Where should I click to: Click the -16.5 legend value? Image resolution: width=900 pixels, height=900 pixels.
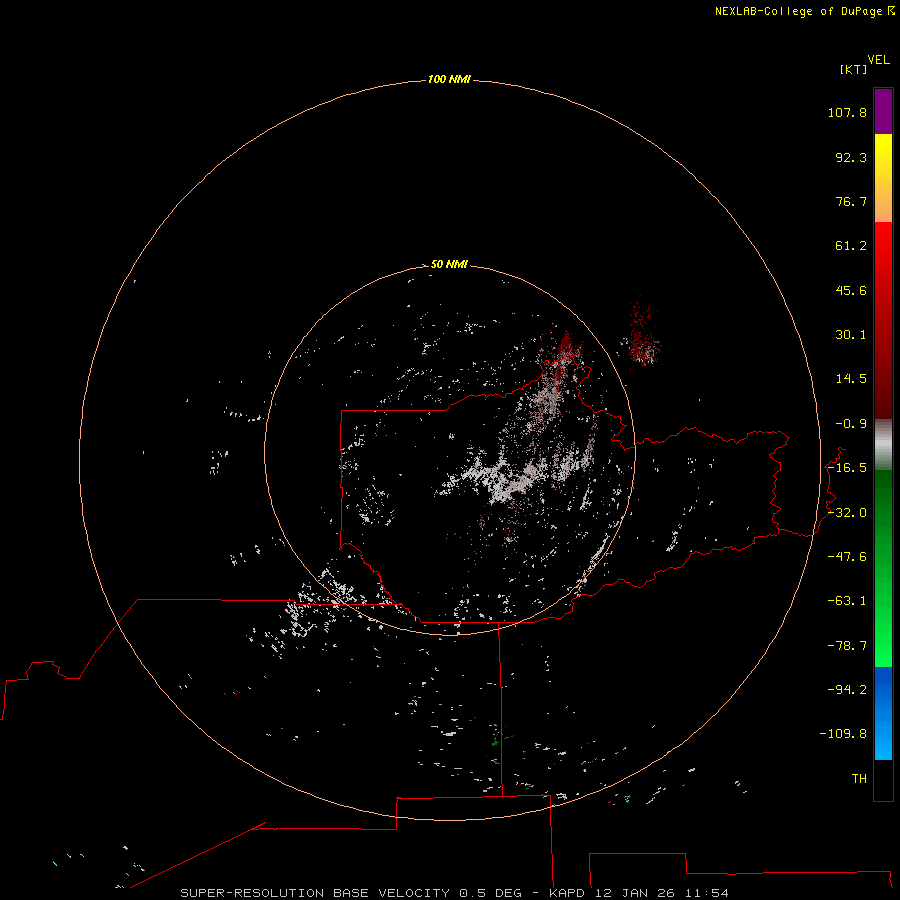[847, 468]
